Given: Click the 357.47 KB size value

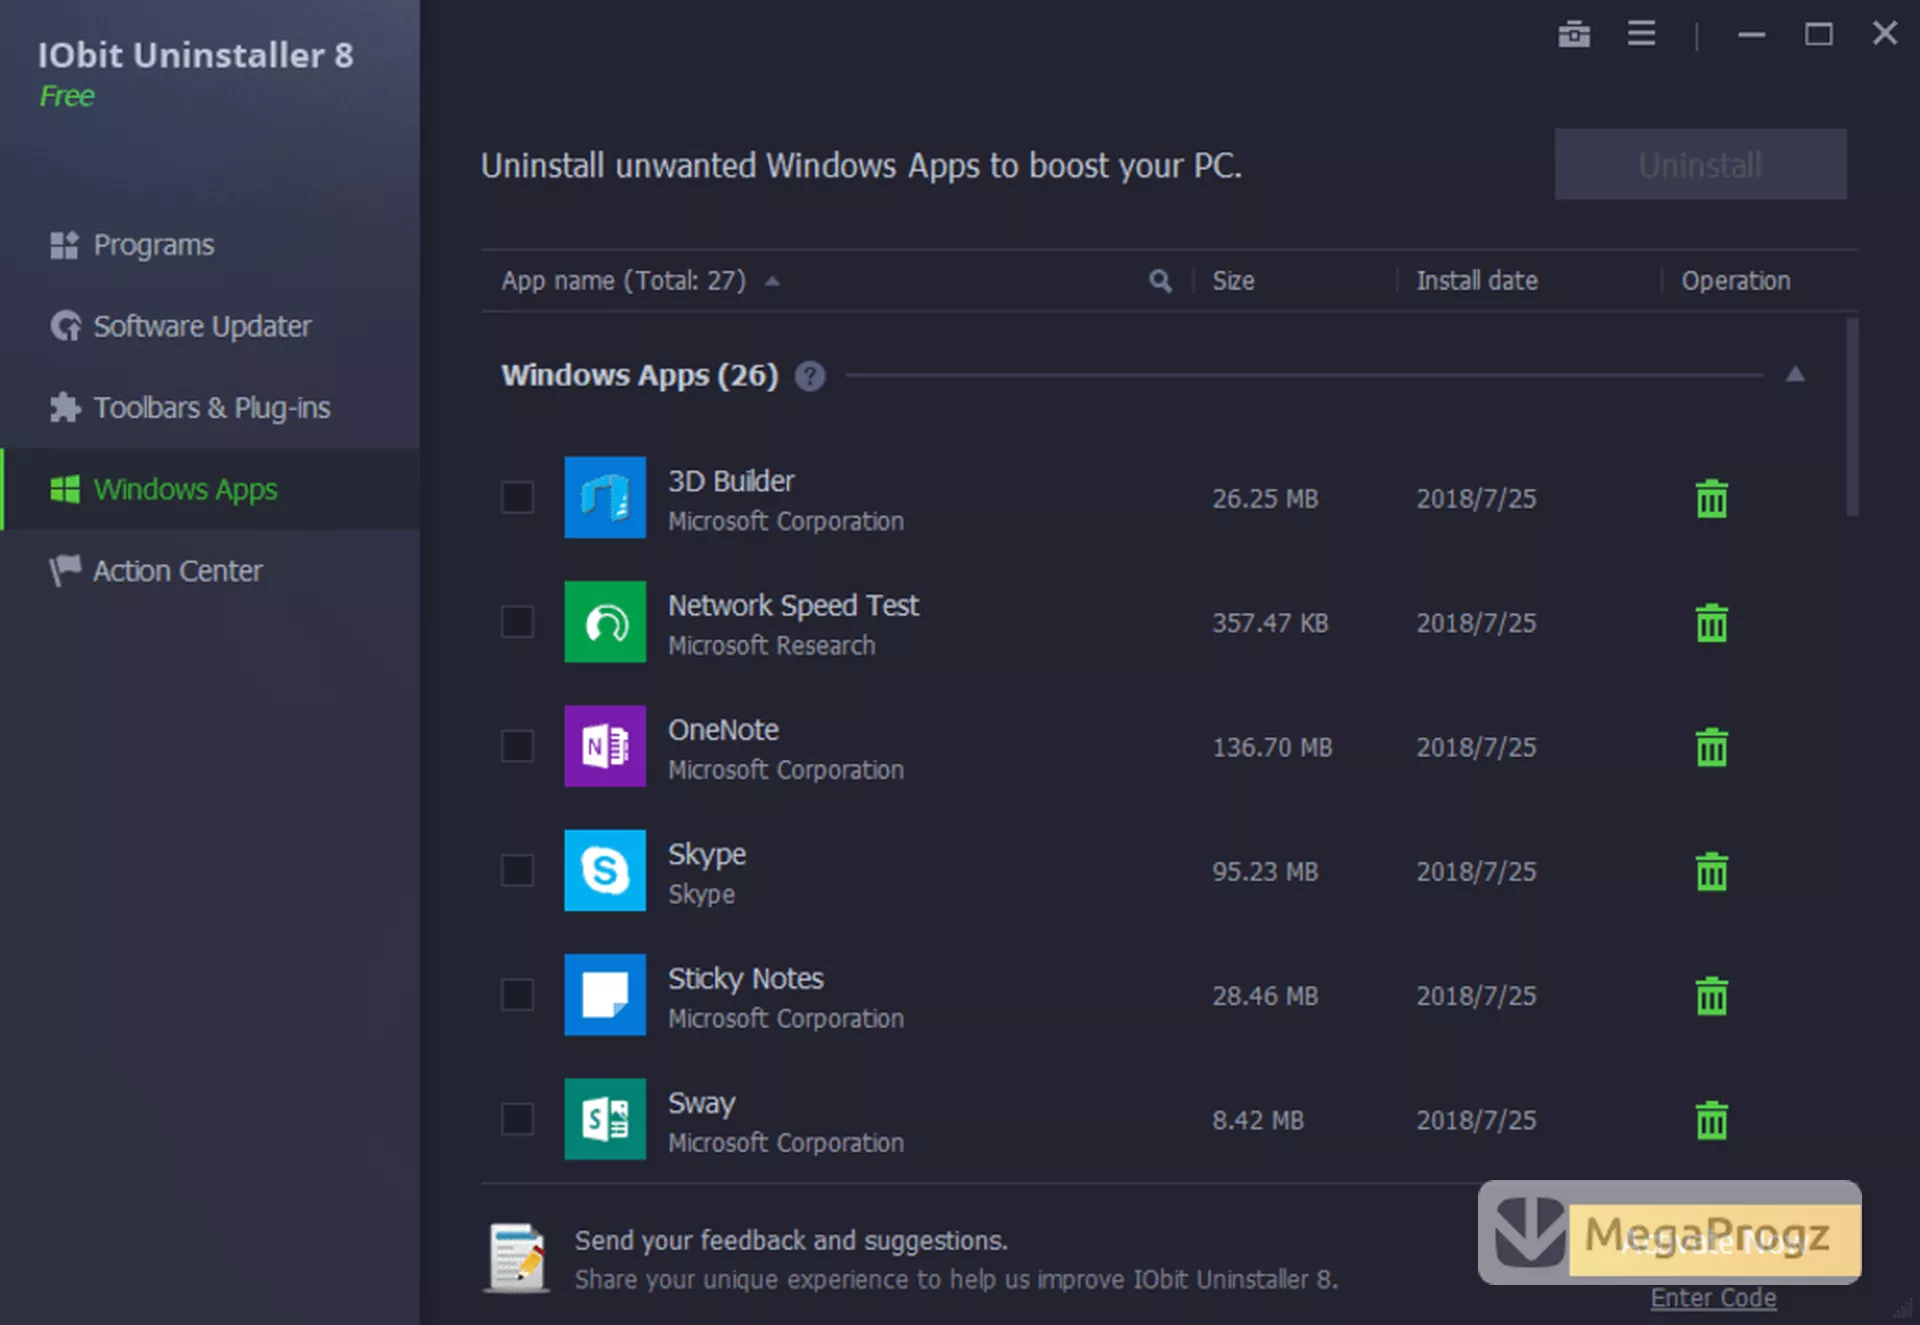Looking at the screenshot, I should click(1270, 623).
